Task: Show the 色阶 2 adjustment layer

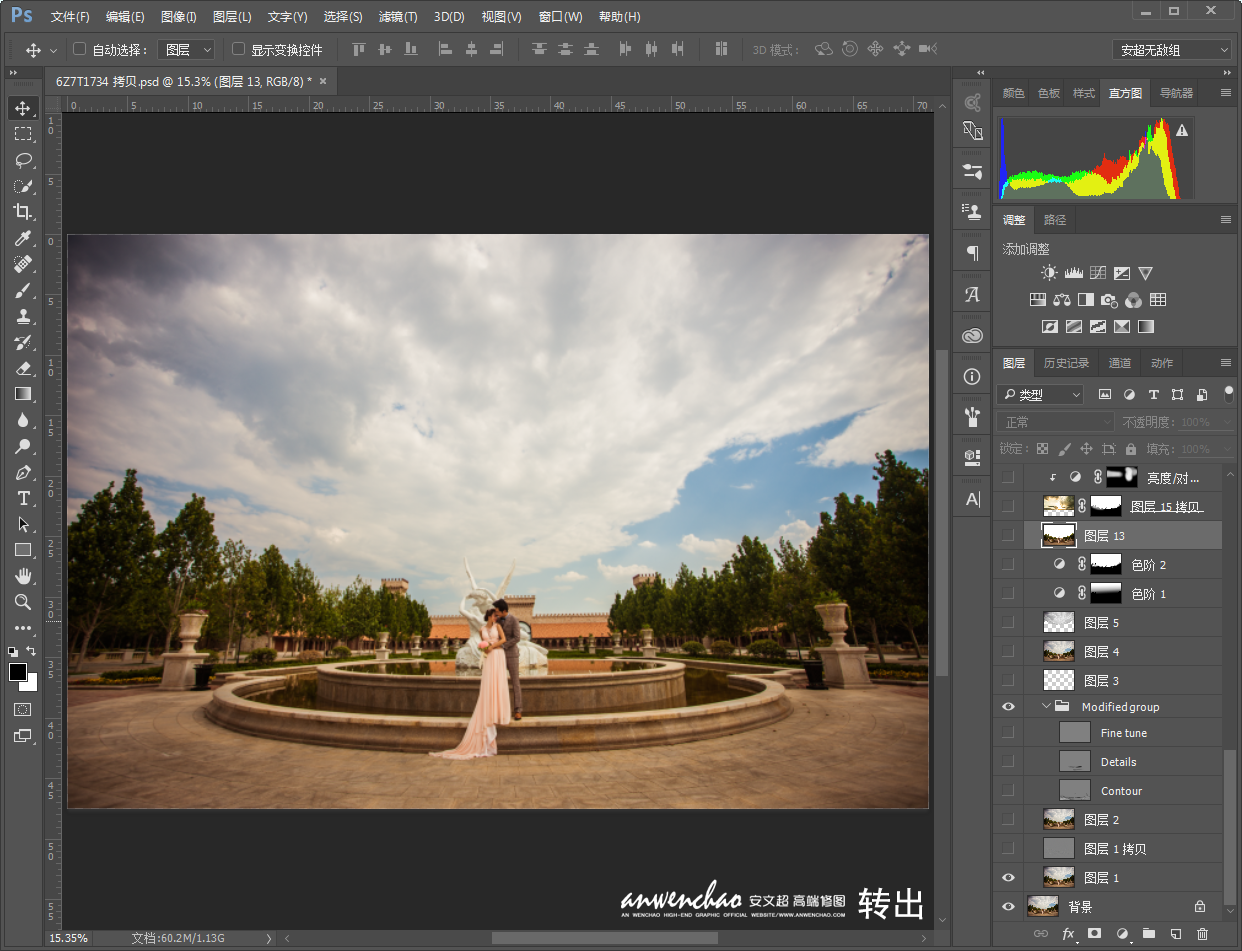Action: [1008, 565]
